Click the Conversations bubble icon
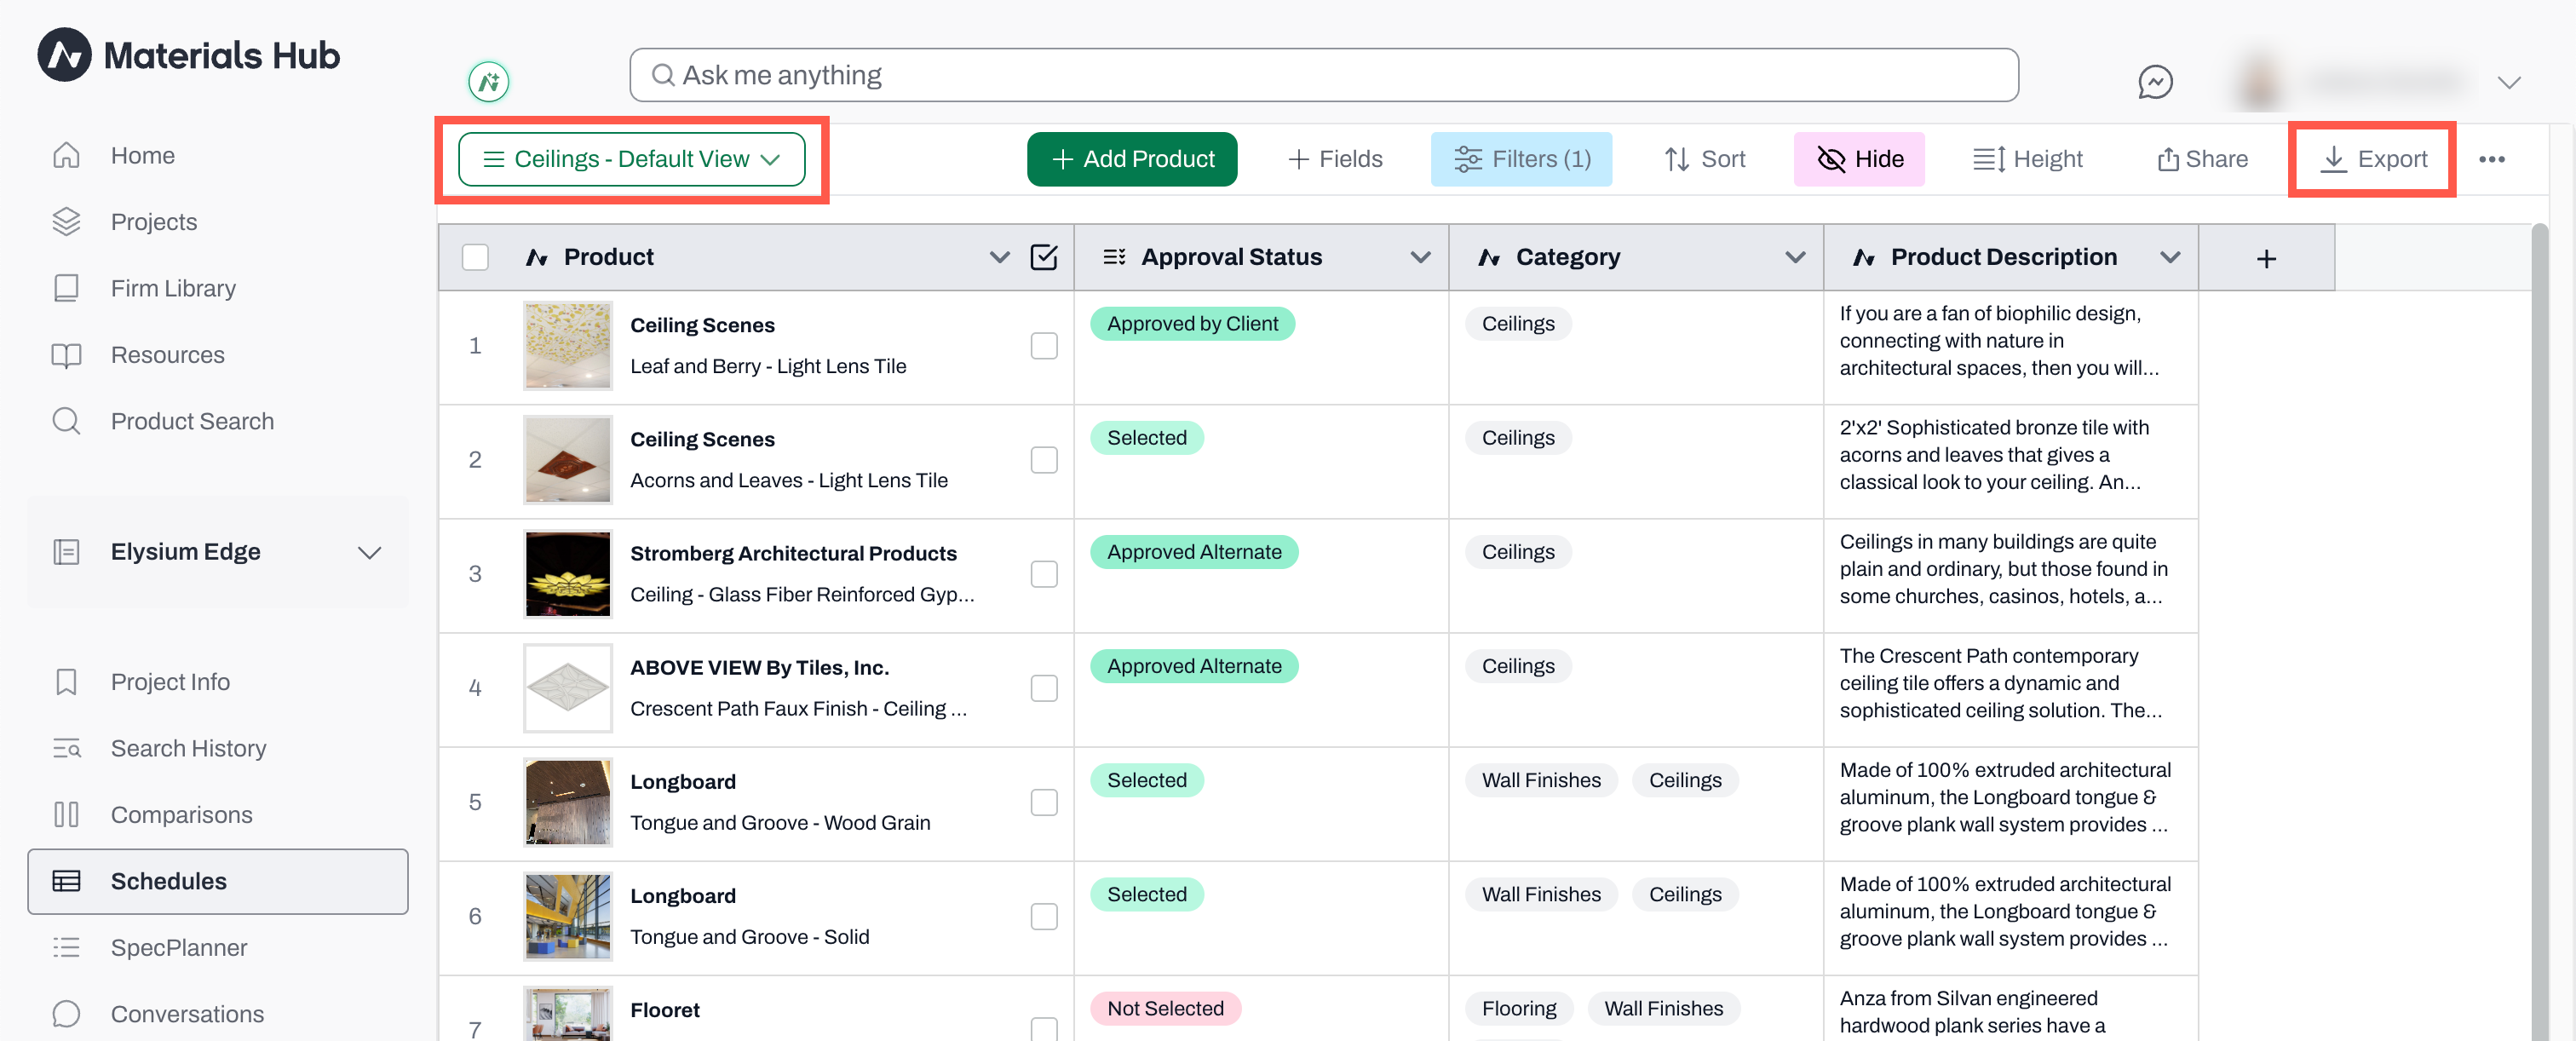This screenshot has height=1041, width=2576. click(x=66, y=1014)
